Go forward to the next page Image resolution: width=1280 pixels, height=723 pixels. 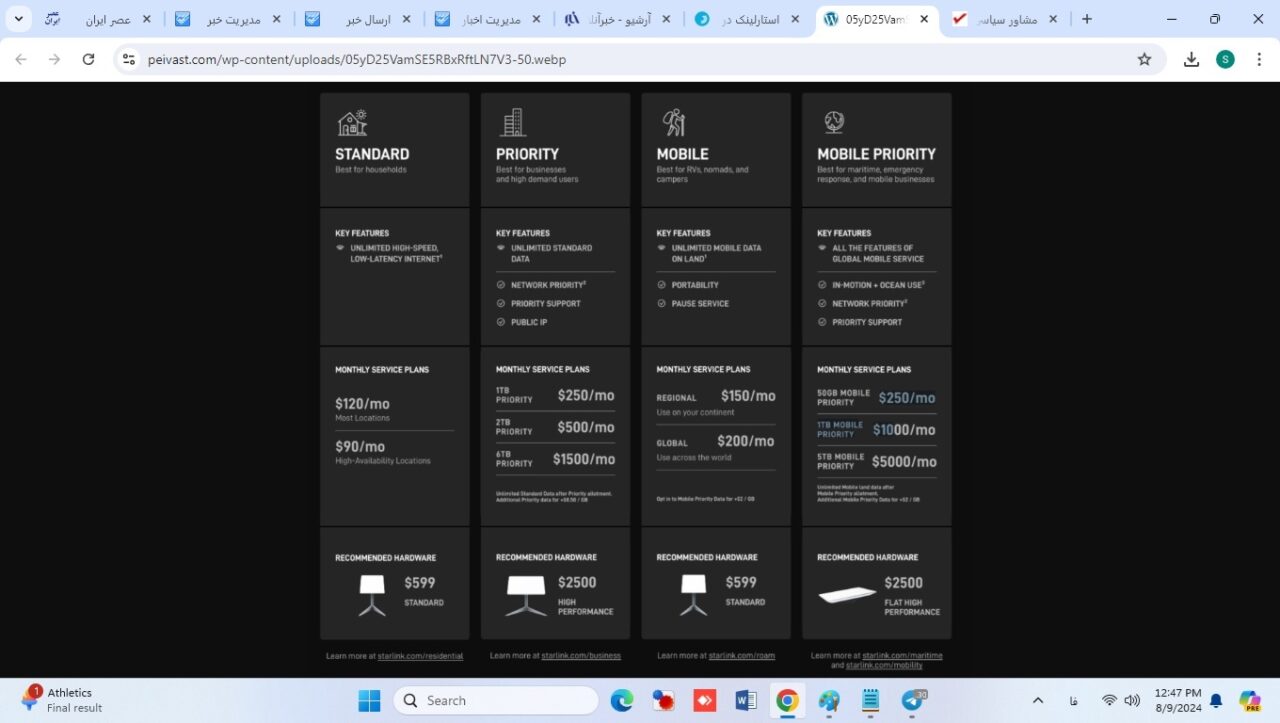point(54,59)
